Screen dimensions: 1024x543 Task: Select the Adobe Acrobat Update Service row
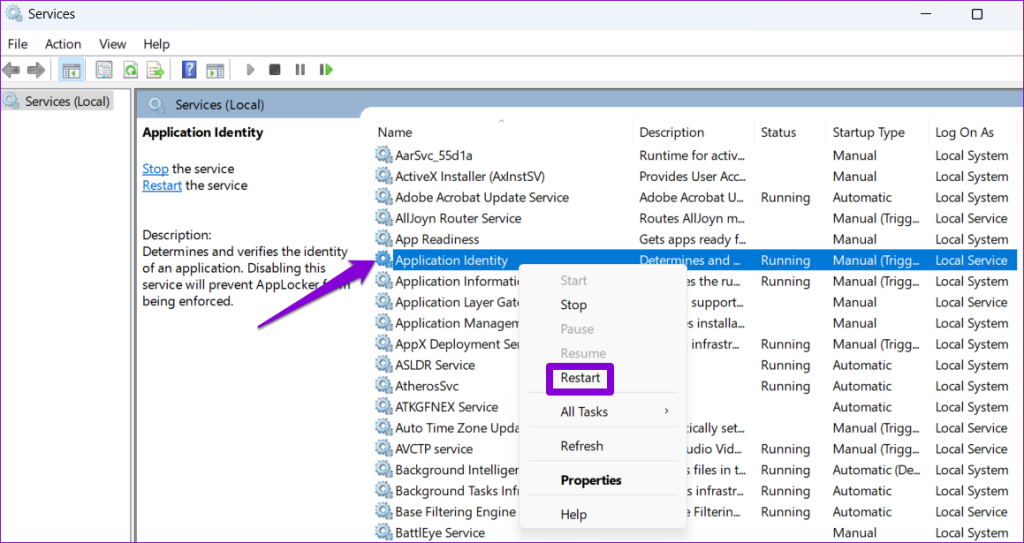click(481, 197)
